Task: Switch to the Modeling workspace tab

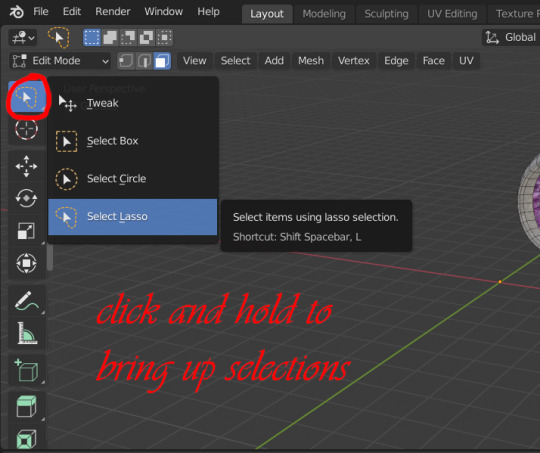Action: point(324,14)
